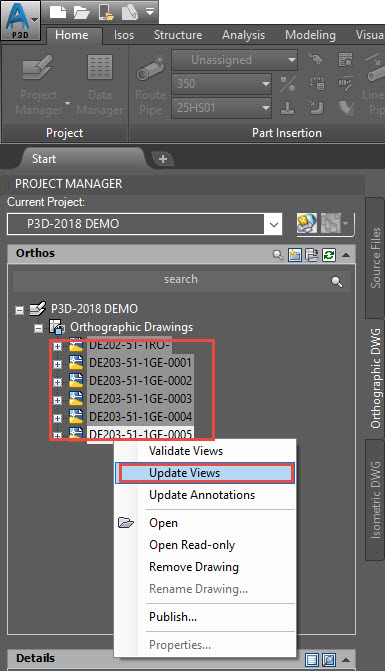Screen dimensions: 385x671
Task: Click the Data Manager ribbon button
Action: pos(100,86)
